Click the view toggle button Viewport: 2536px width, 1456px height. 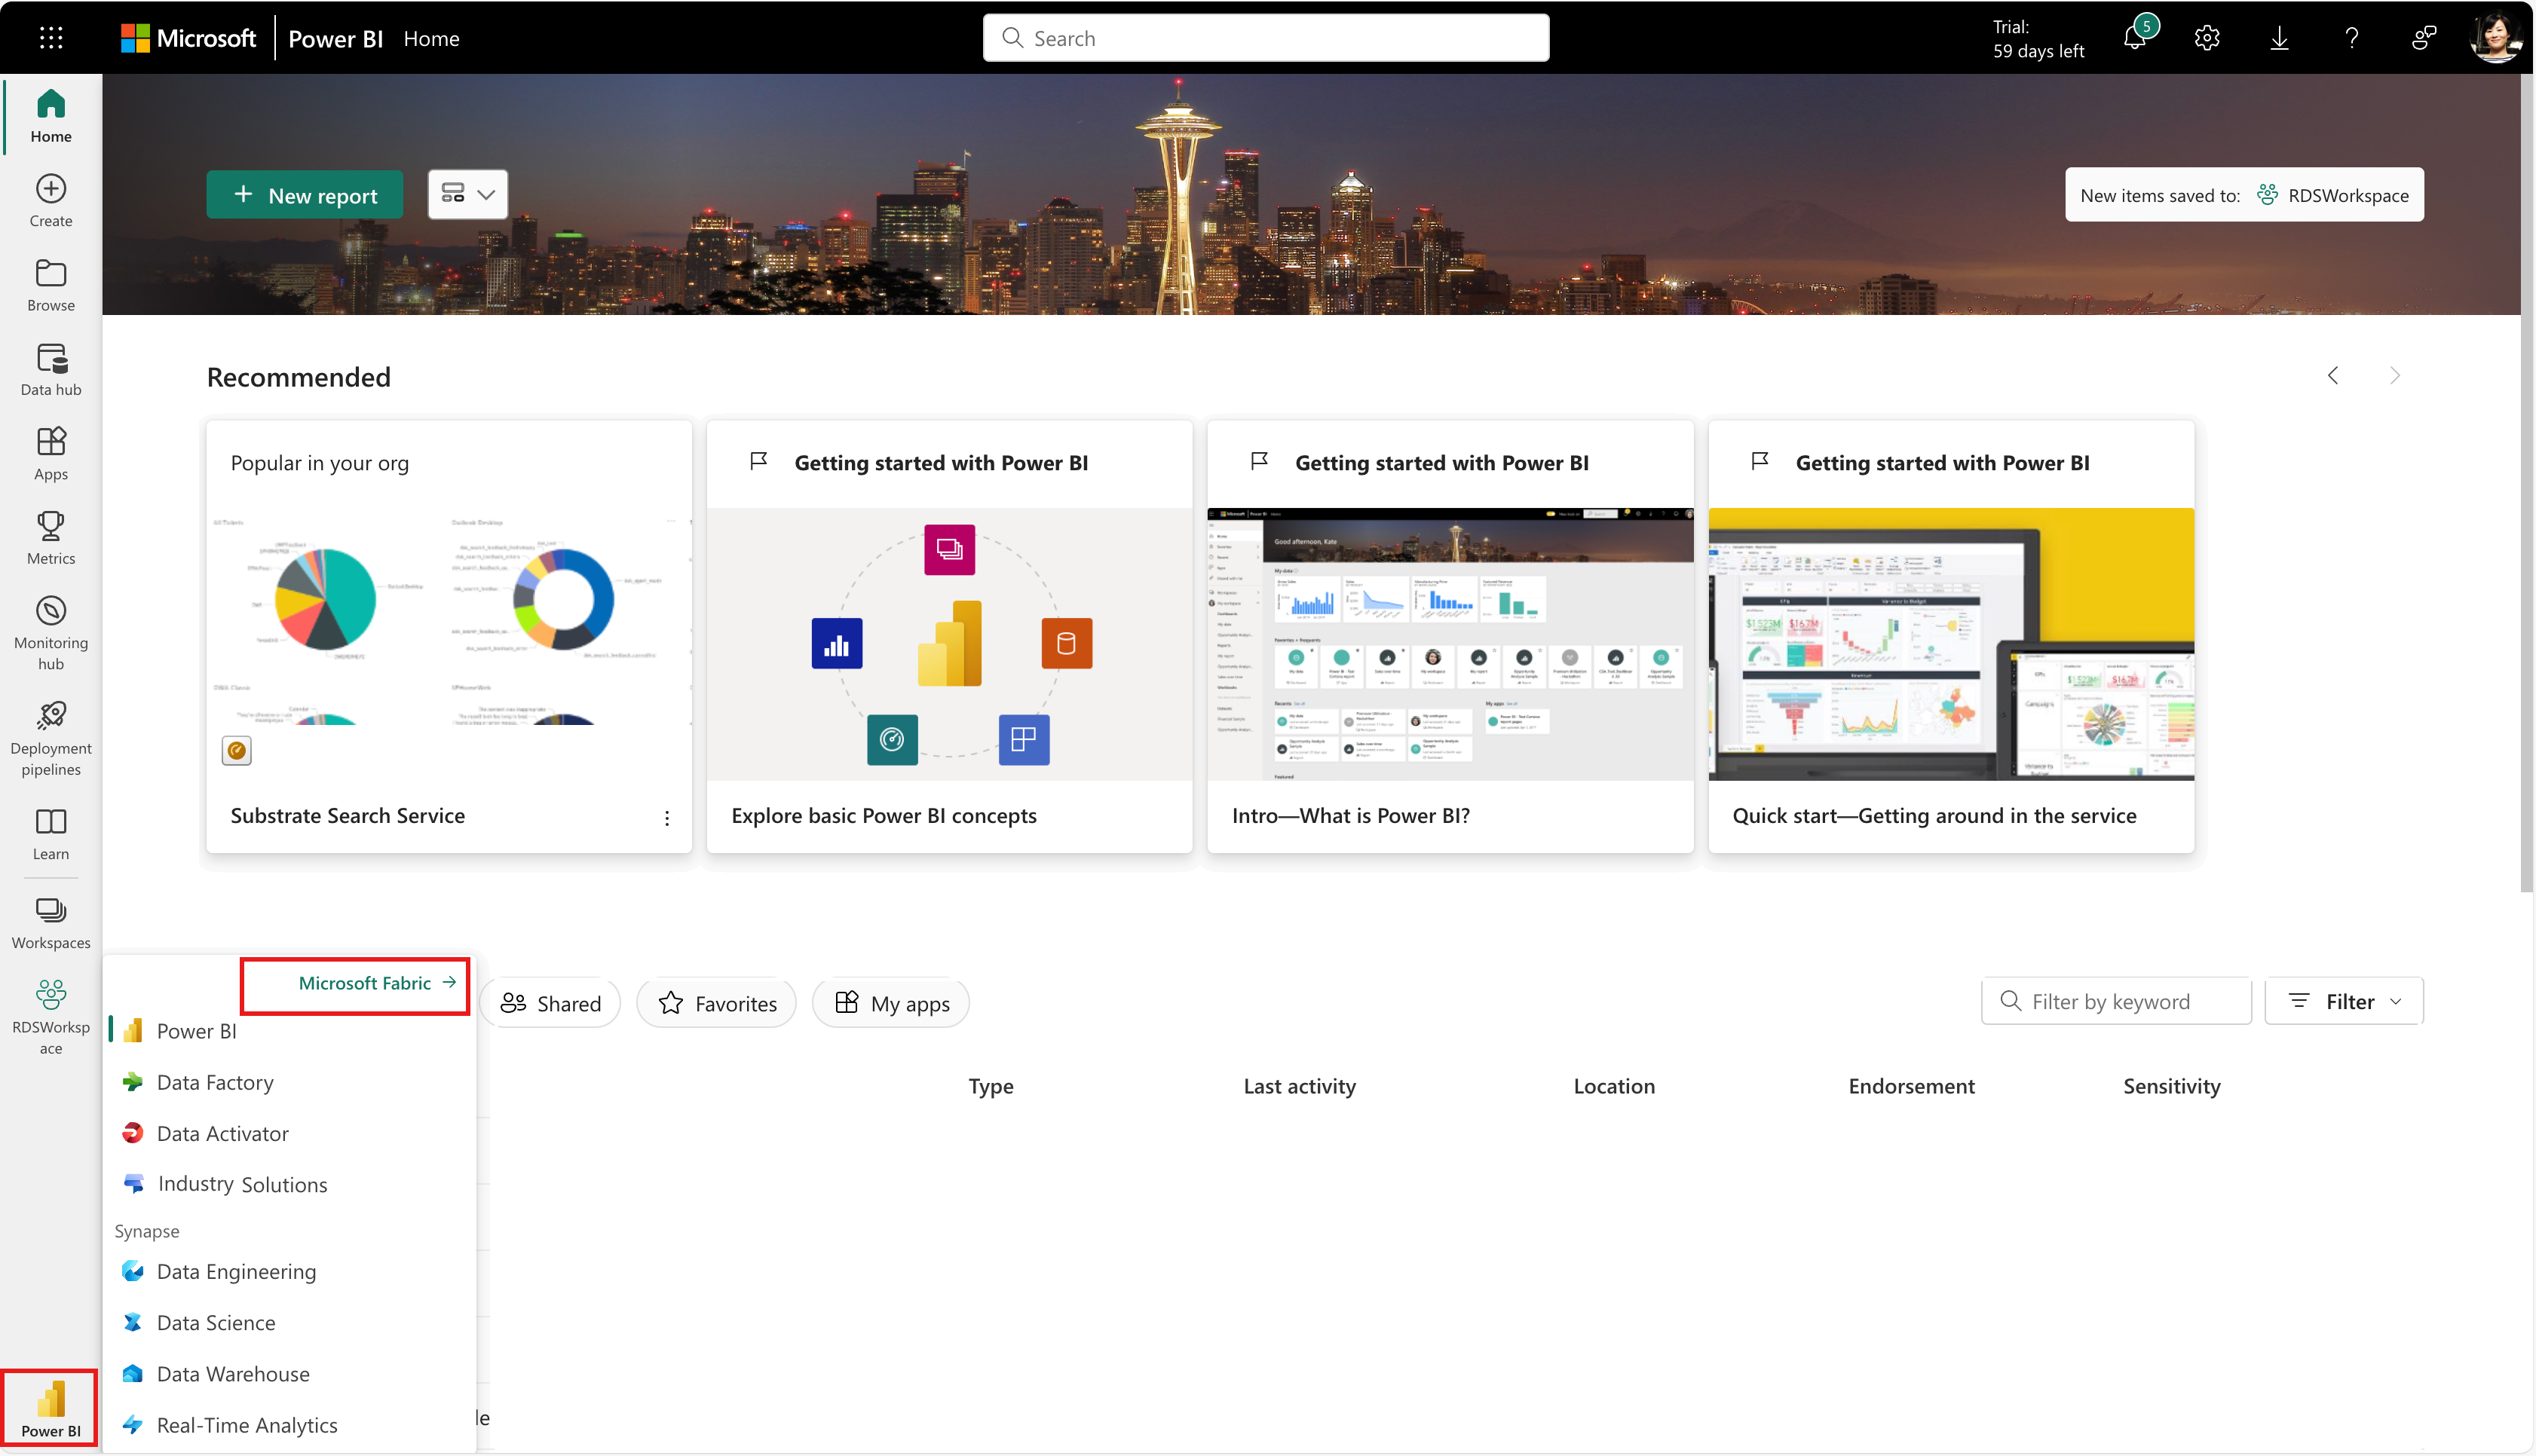[465, 194]
